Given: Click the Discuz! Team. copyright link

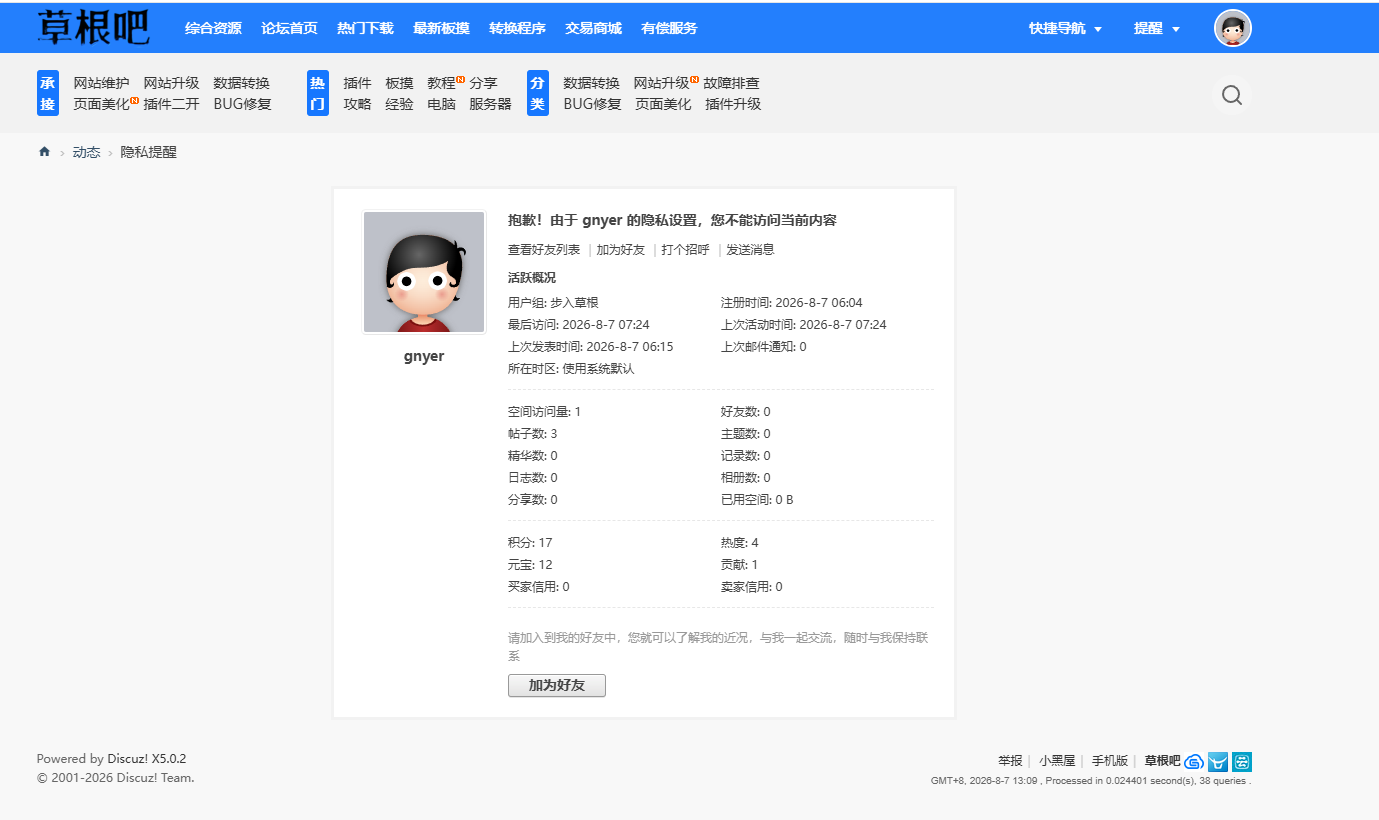Looking at the screenshot, I should (x=155, y=778).
